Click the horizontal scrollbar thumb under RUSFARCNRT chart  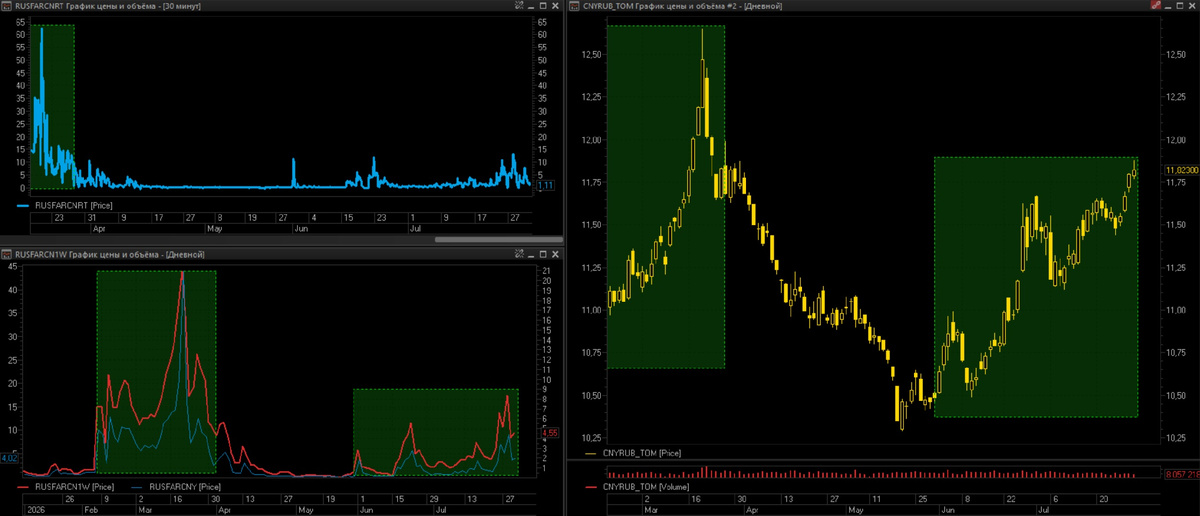498,239
